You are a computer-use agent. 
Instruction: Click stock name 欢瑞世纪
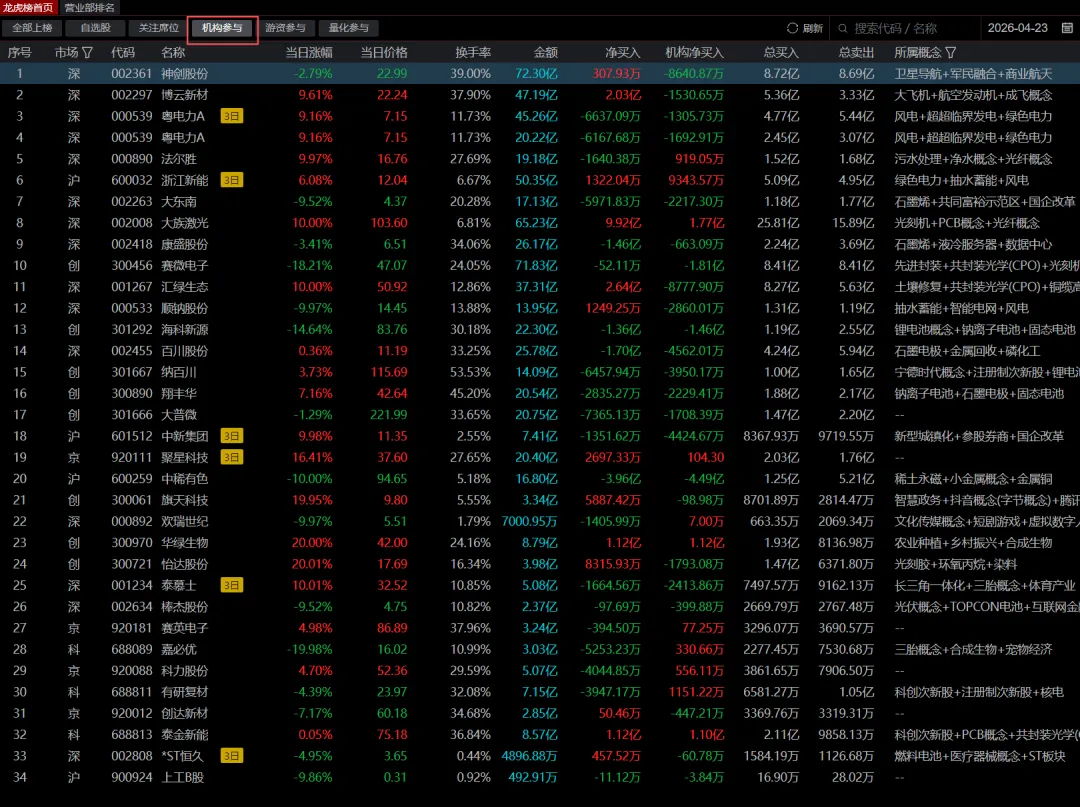tap(185, 521)
